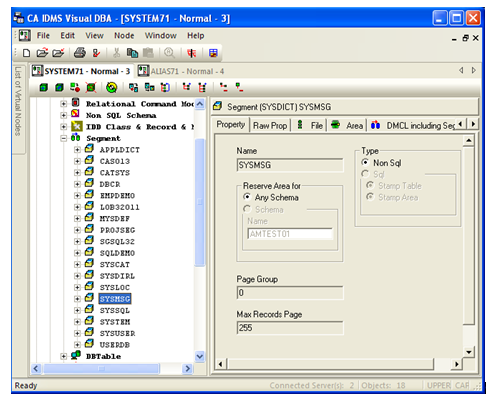Click the first of two teal window icons
This screenshot has width=486, height=396.
(134, 88)
